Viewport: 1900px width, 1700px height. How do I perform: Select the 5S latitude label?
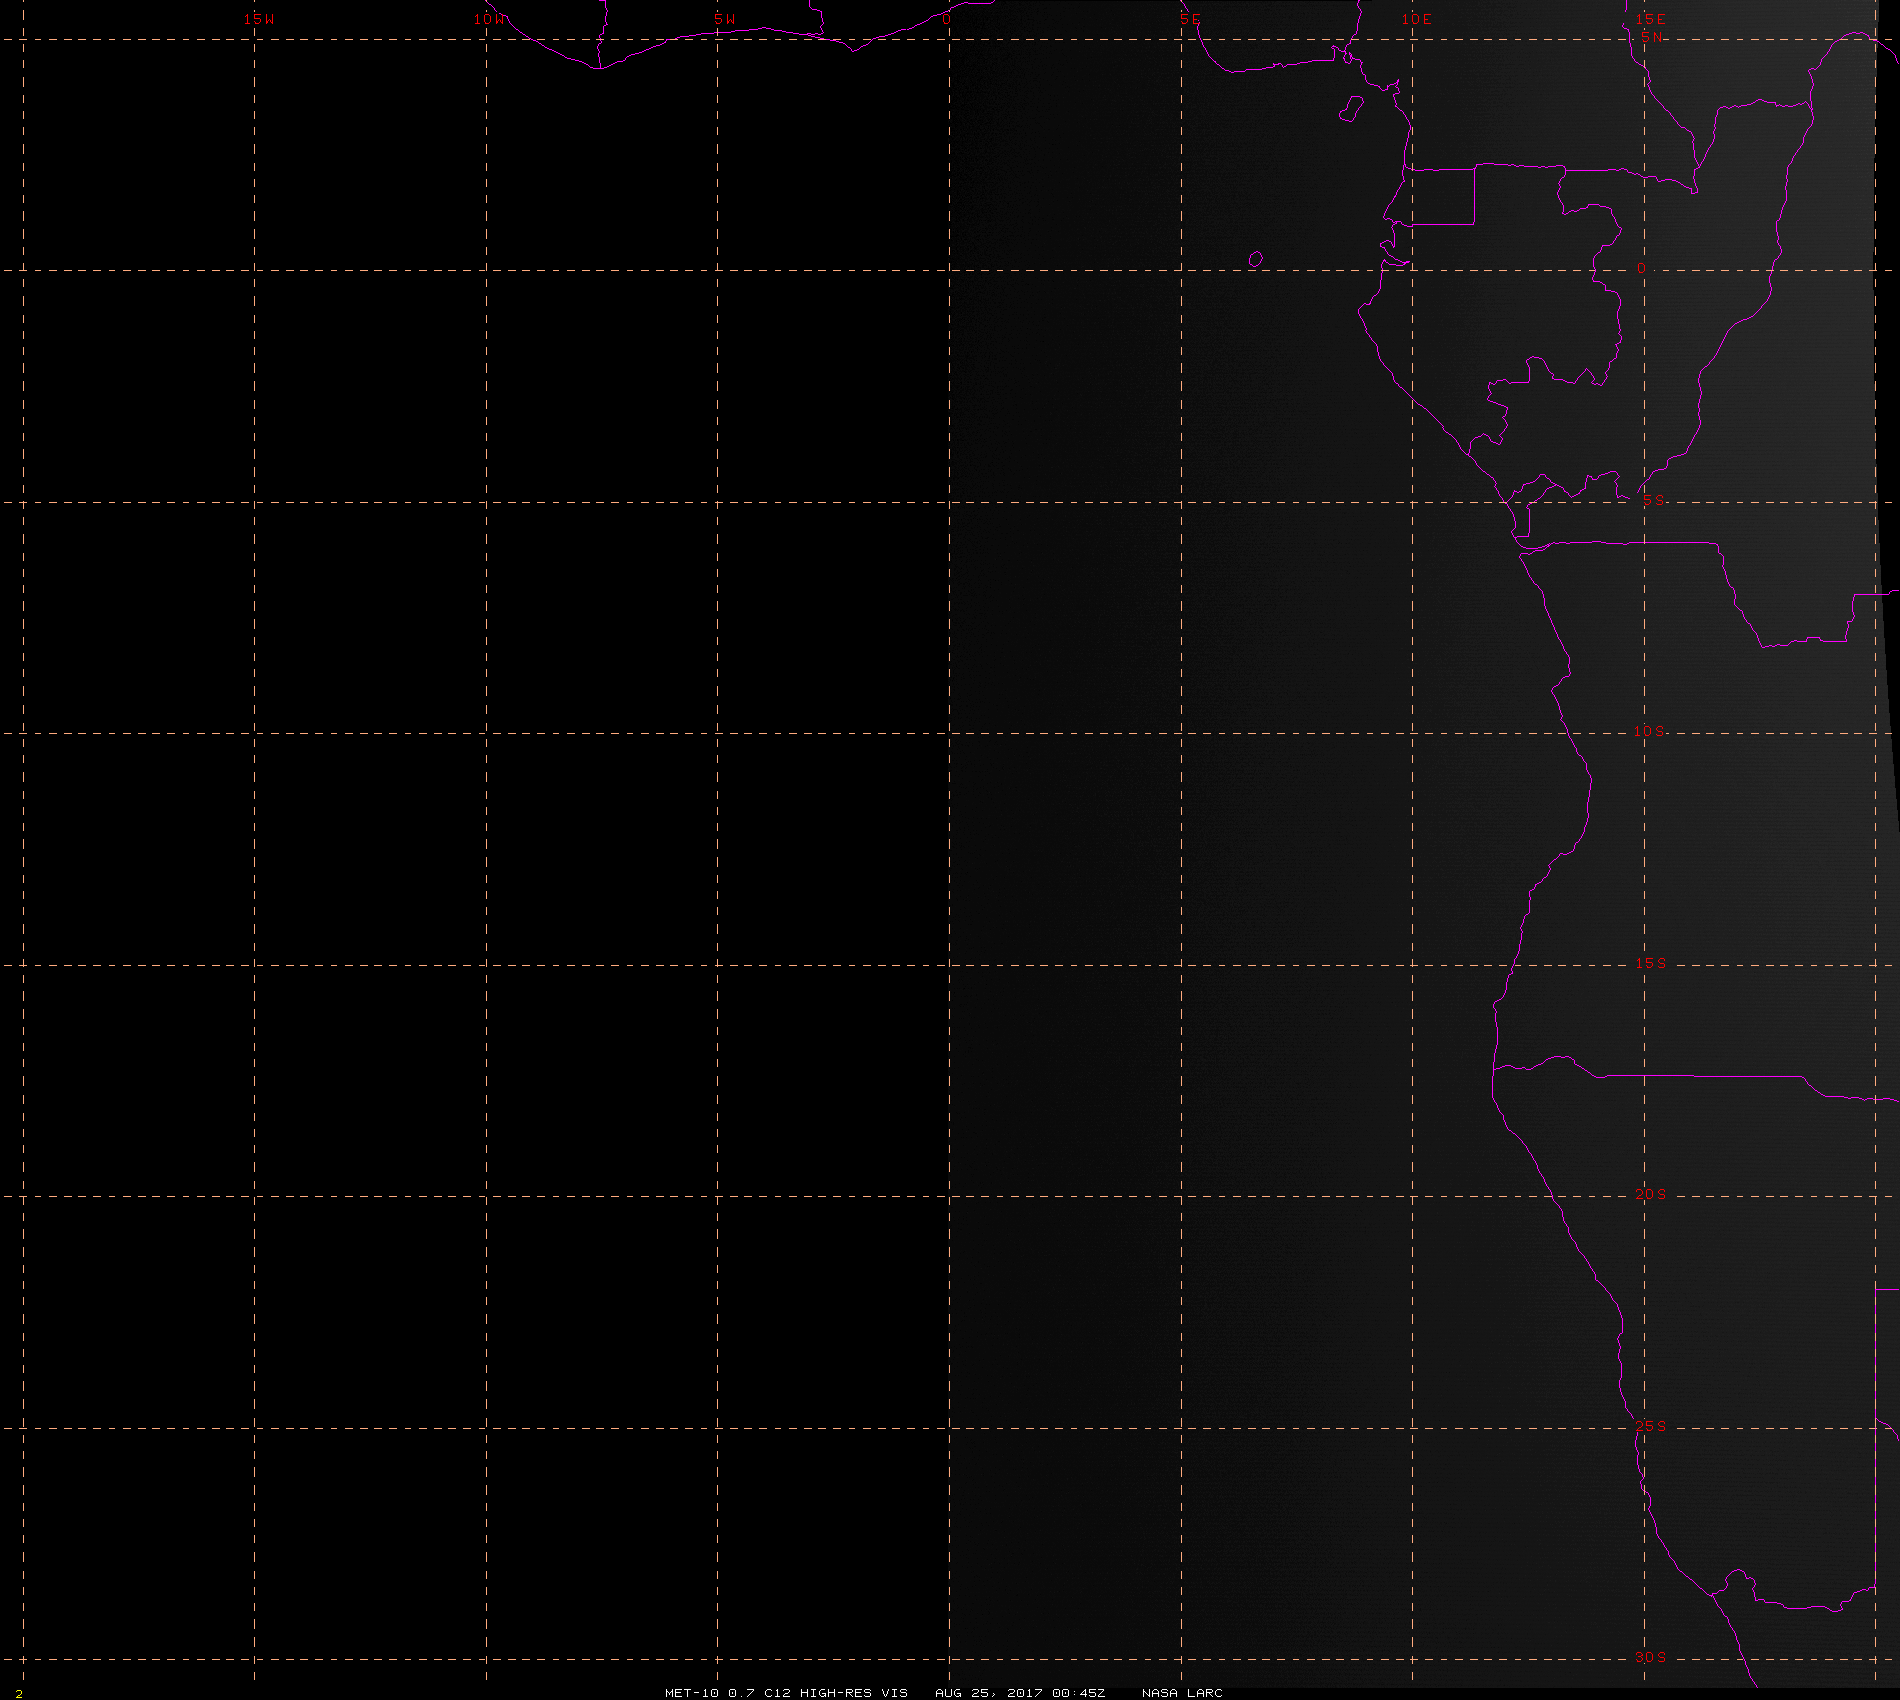(x=1653, y=500)
